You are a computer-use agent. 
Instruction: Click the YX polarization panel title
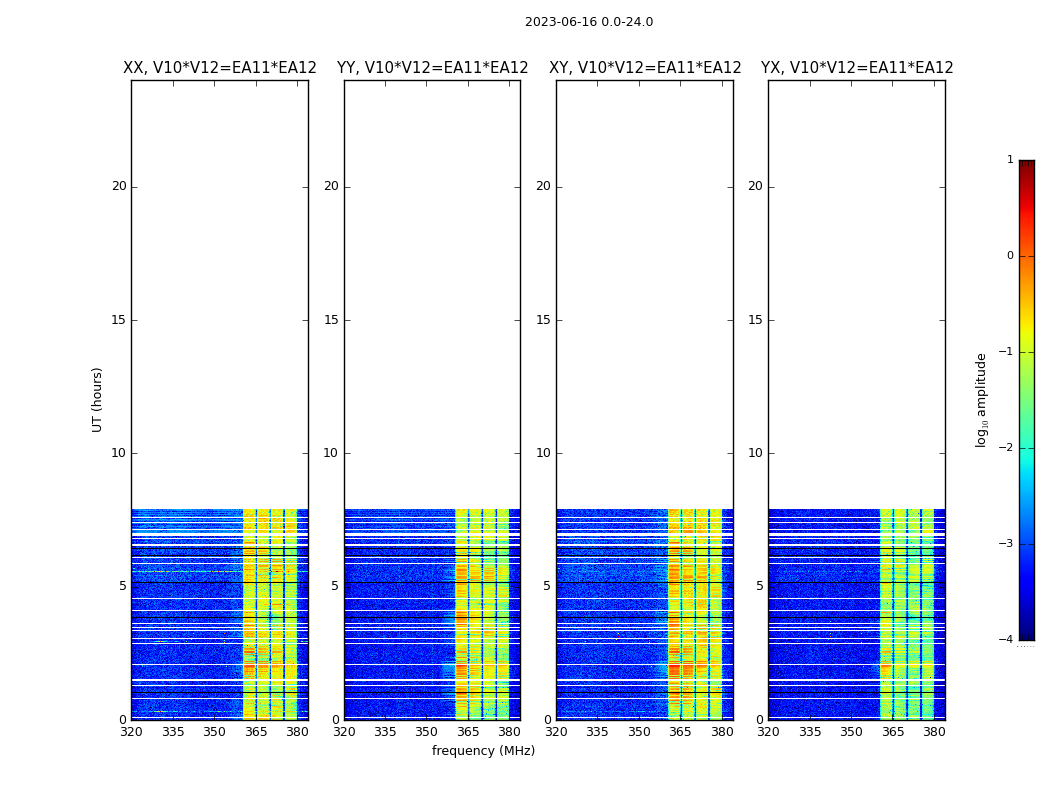[x=857, y=68]
